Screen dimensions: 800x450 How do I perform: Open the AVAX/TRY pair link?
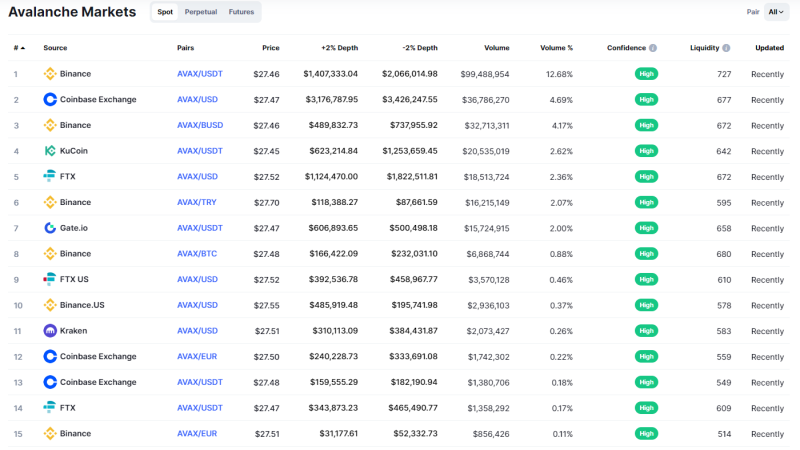coord(196,203)
